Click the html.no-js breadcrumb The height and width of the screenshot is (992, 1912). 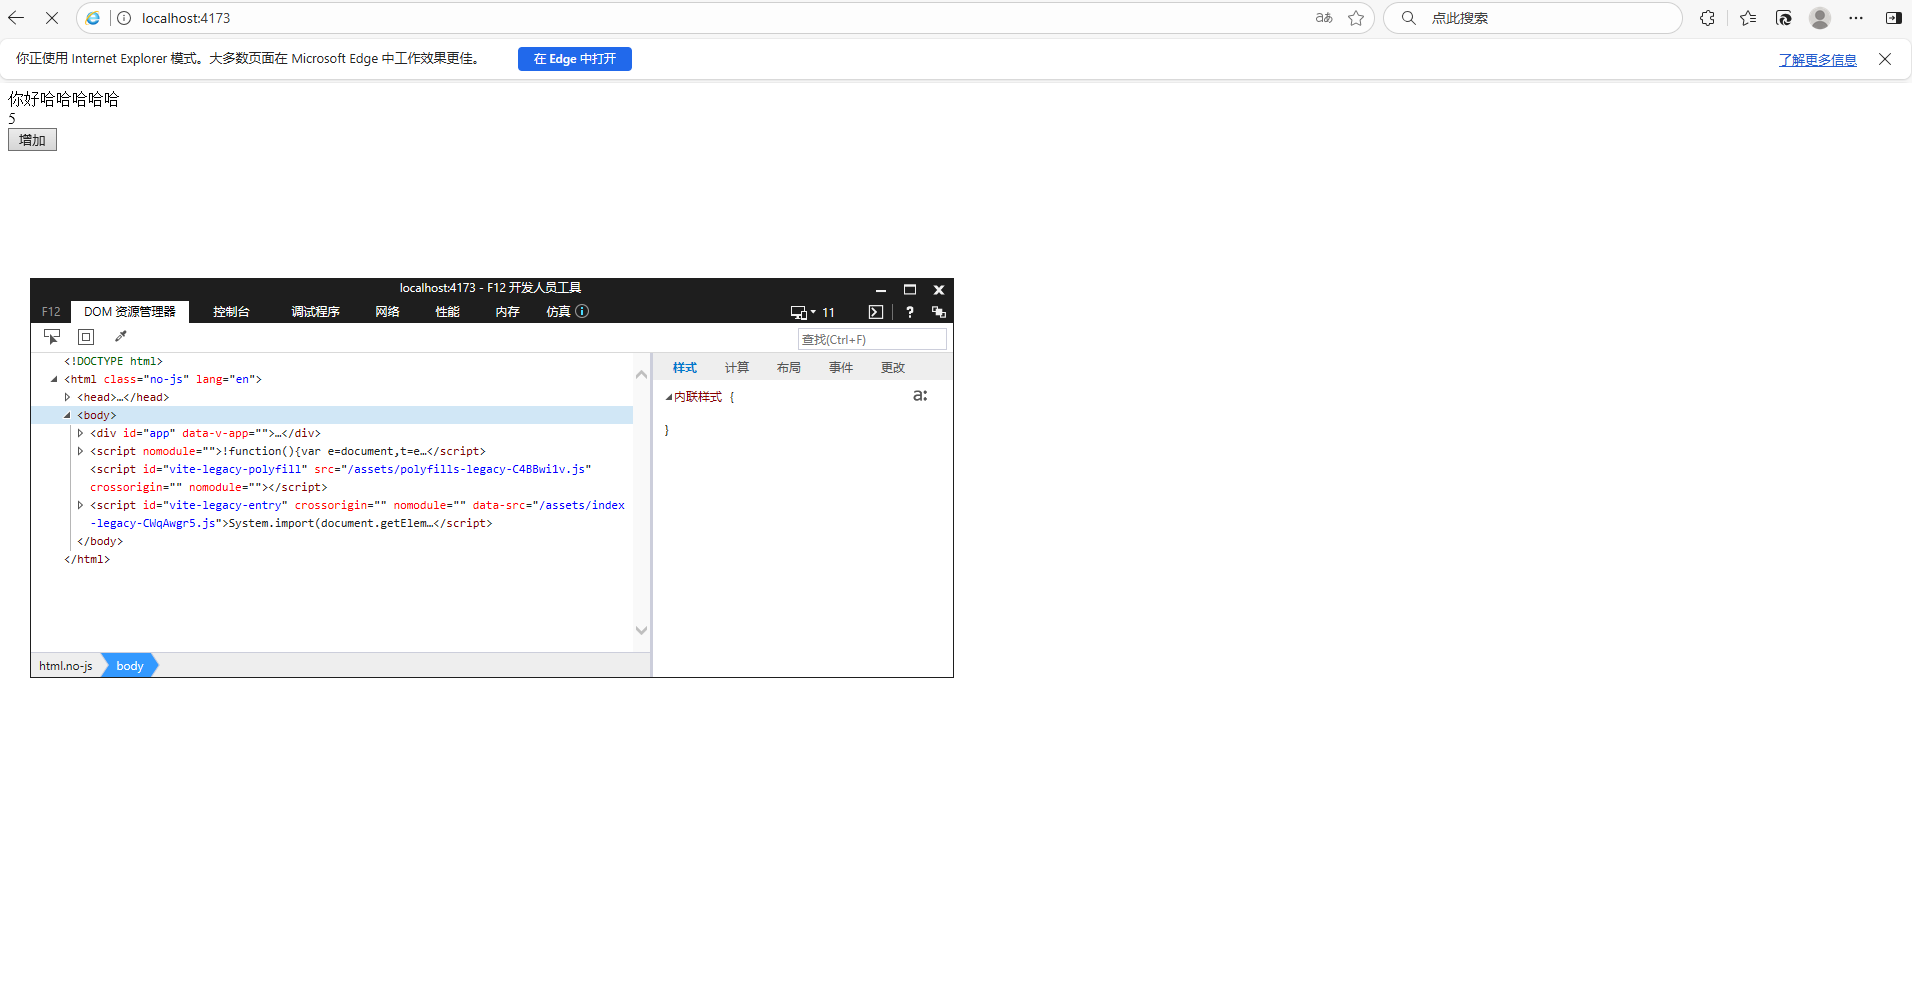pyautogui.click(x=66, y=666)
